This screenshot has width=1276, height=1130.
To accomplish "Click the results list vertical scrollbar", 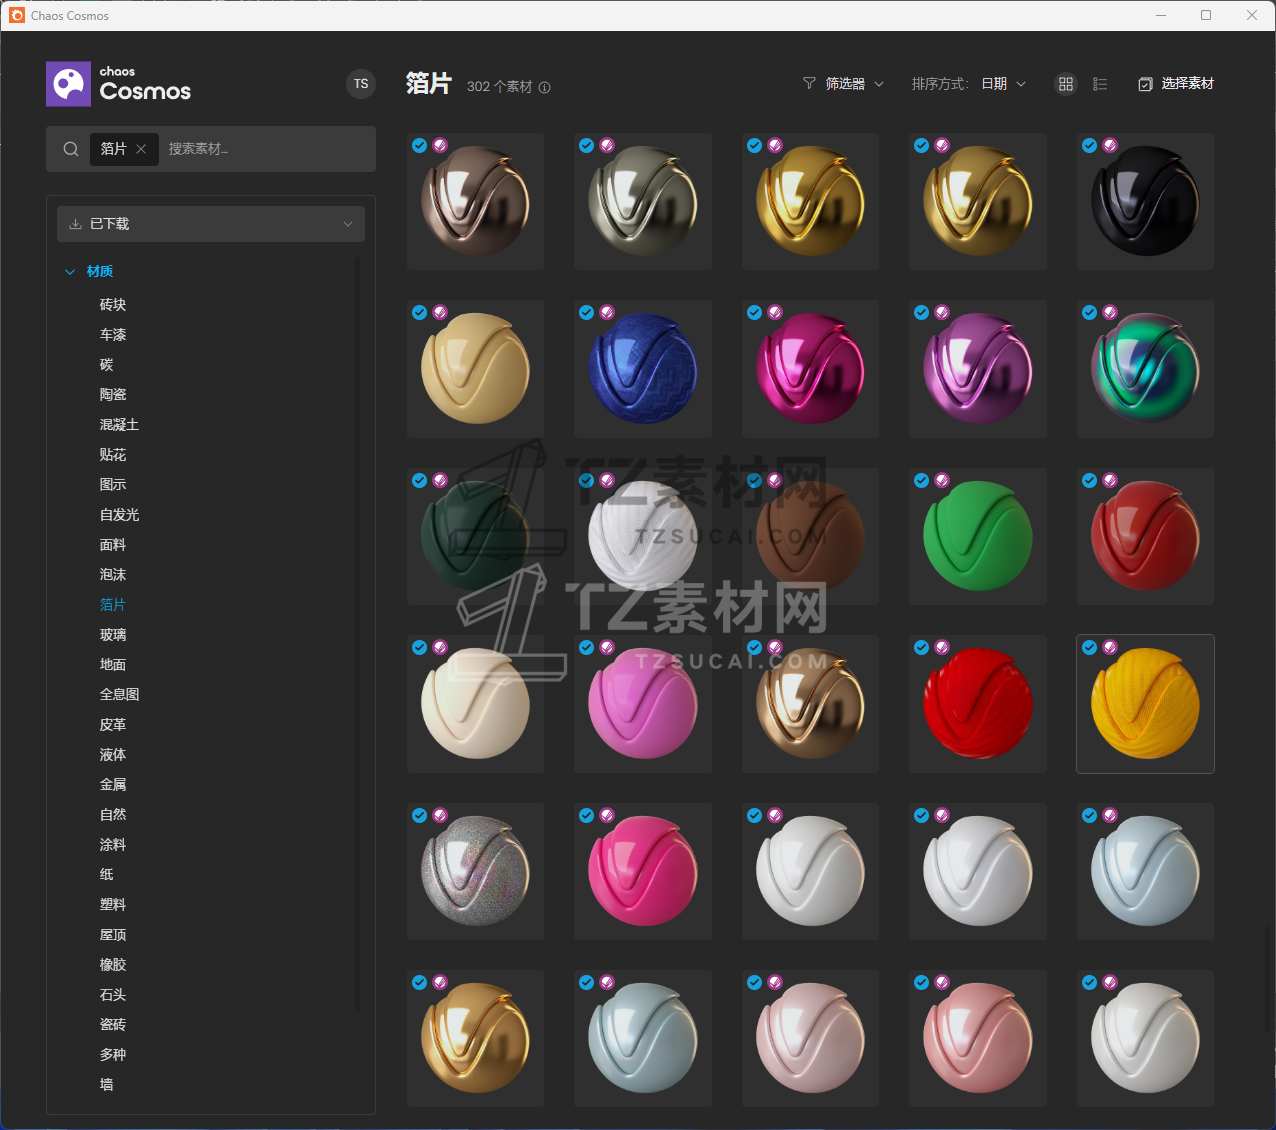I will point(1268,979).
